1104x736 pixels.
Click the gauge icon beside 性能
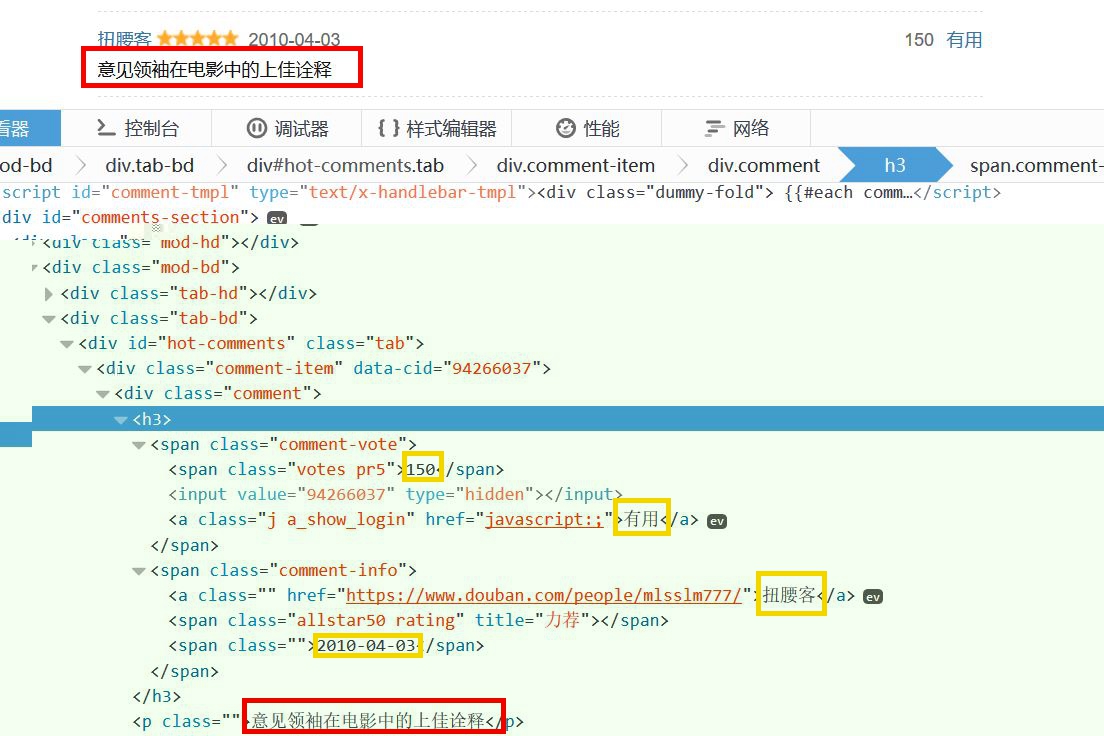coord(565,128)
